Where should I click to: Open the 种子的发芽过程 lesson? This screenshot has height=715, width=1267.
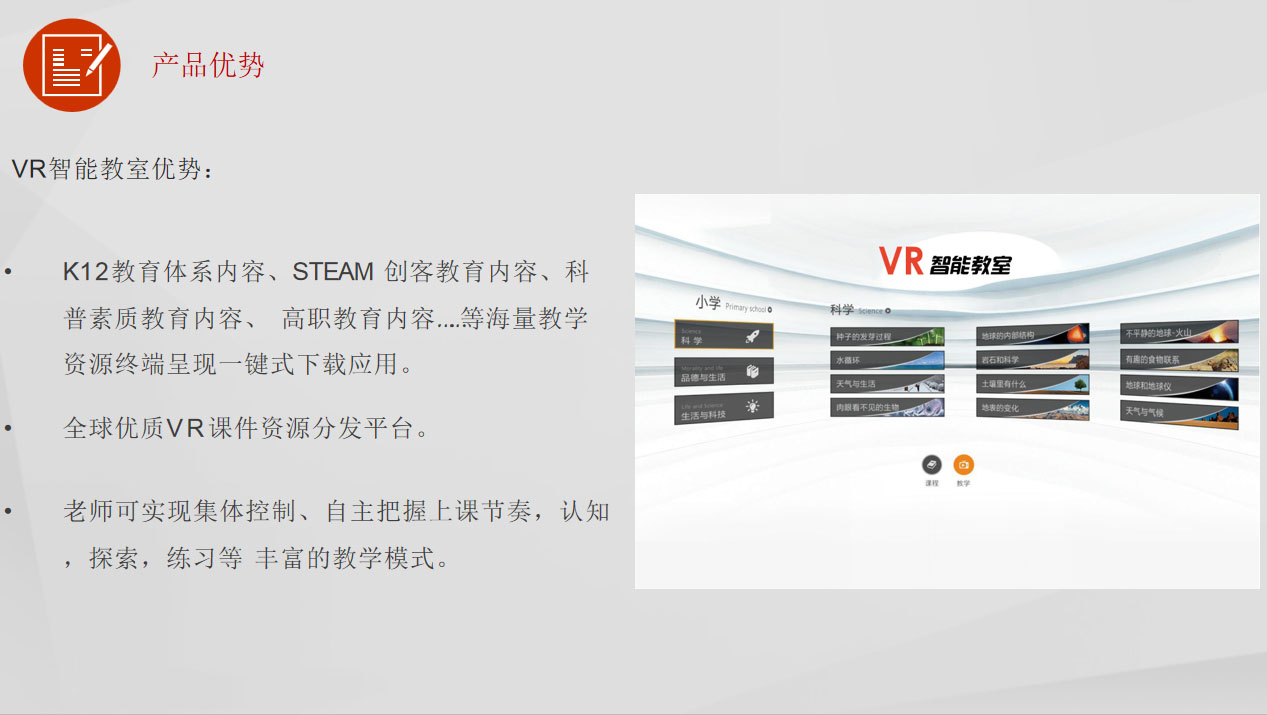(x=886, y=337)
